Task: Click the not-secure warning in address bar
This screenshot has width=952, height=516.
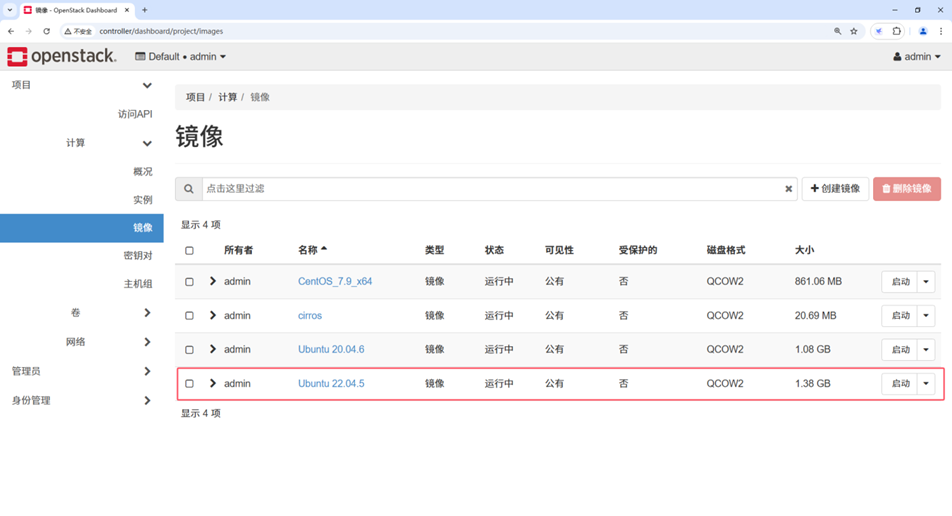Action: 78,31
